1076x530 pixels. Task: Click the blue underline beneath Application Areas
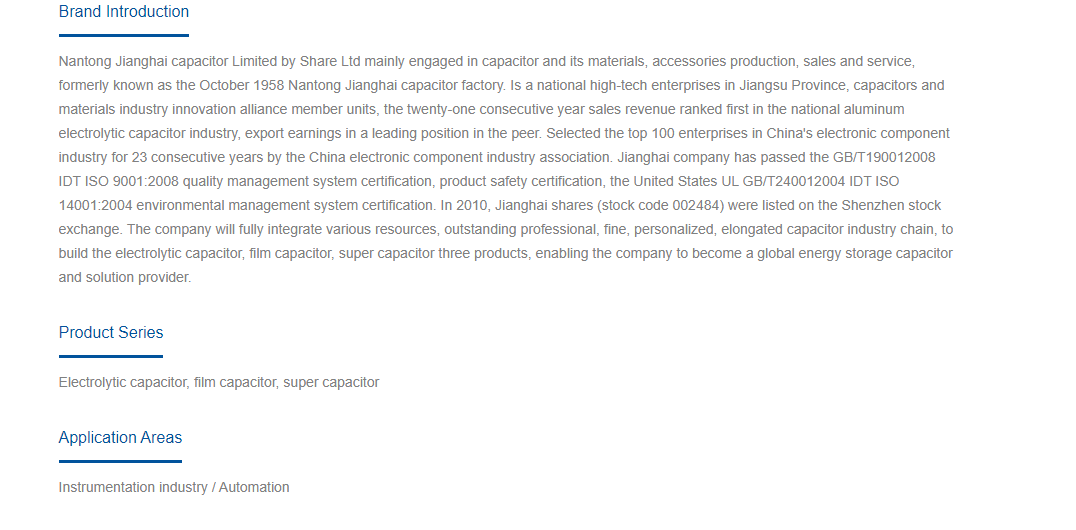point(120,461)
